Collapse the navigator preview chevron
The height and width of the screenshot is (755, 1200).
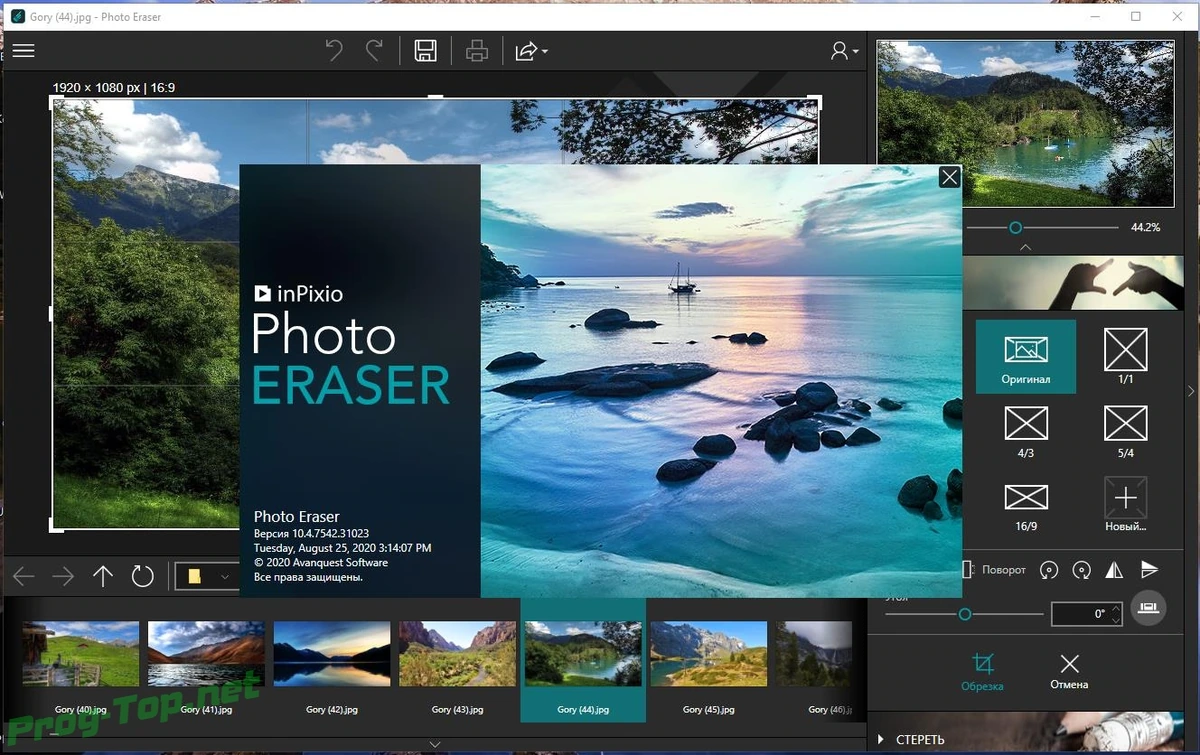click(x=1025, y=247)
